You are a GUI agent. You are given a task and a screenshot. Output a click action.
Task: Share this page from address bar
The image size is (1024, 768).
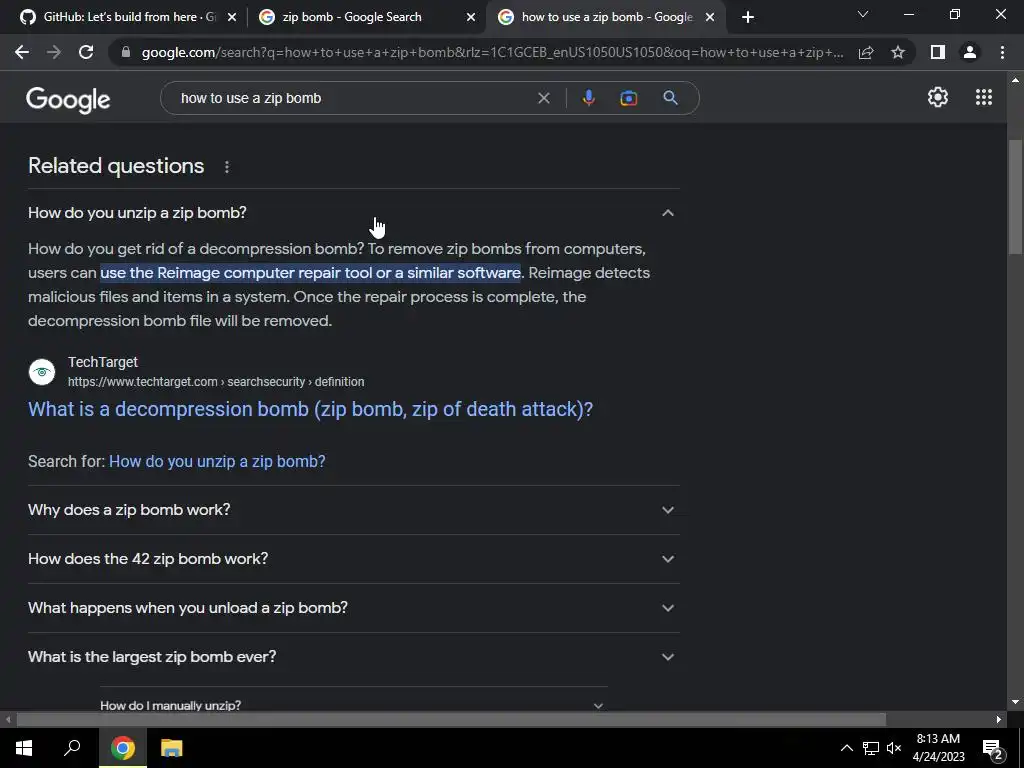coord(866,52)
